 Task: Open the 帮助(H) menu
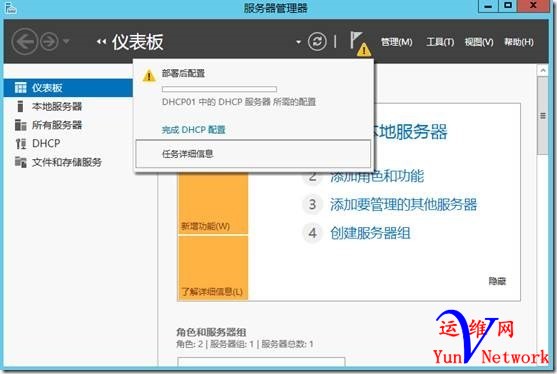pos(519,42)
